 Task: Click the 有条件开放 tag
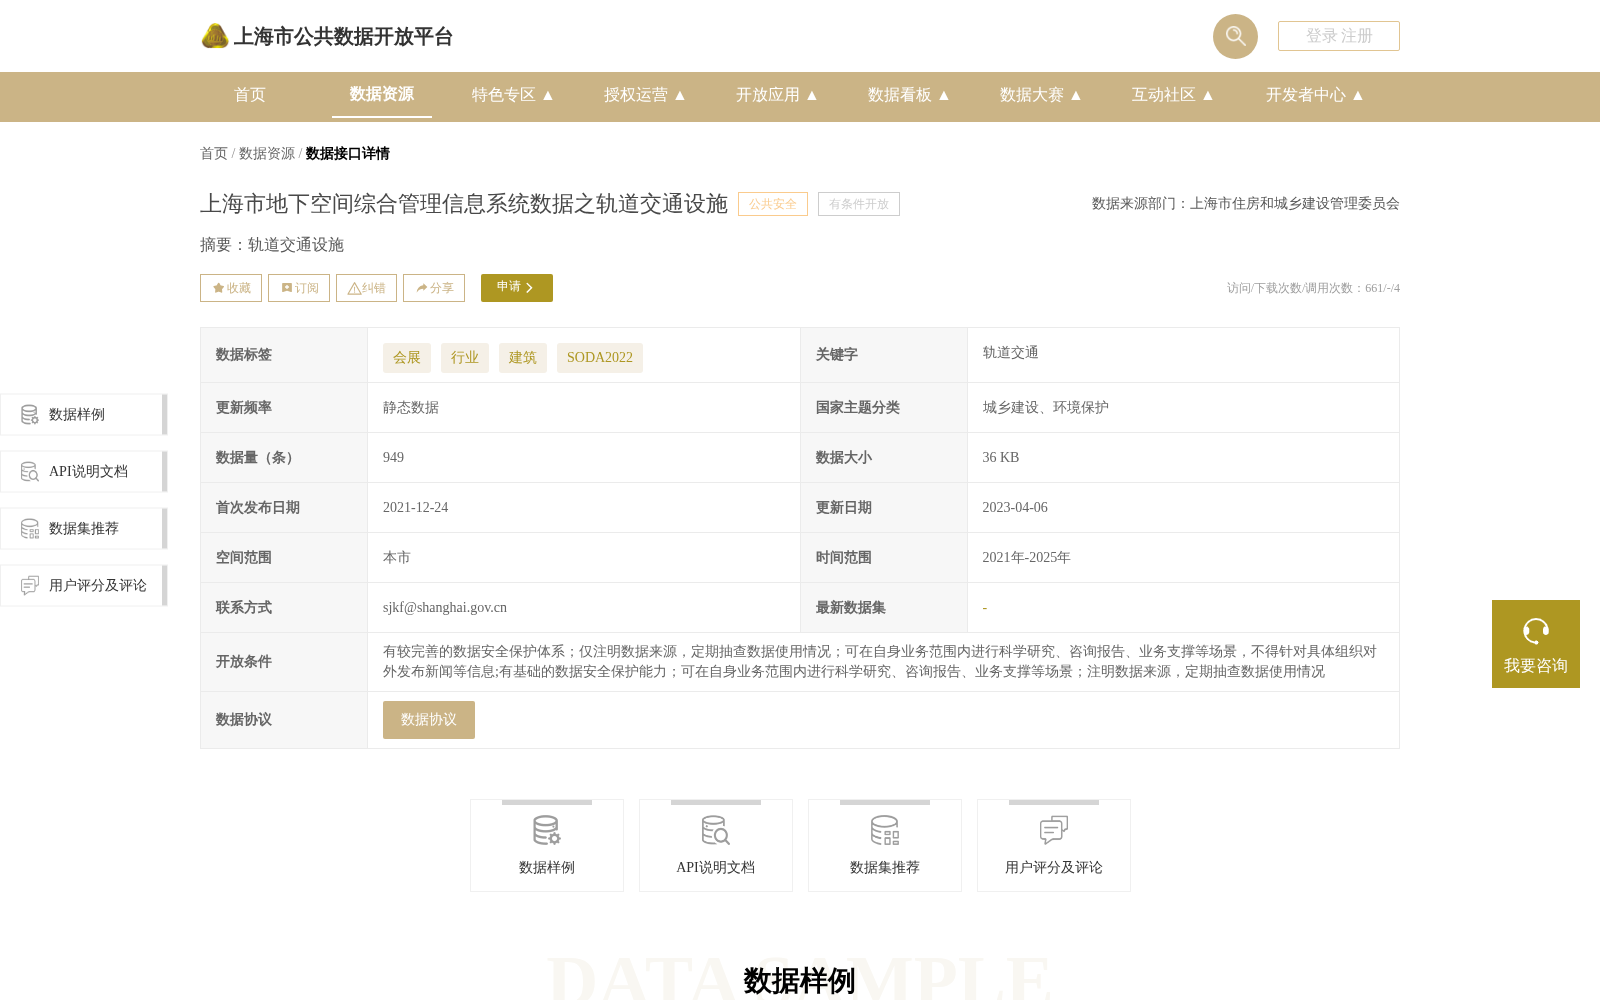click(x=859, y=204)
